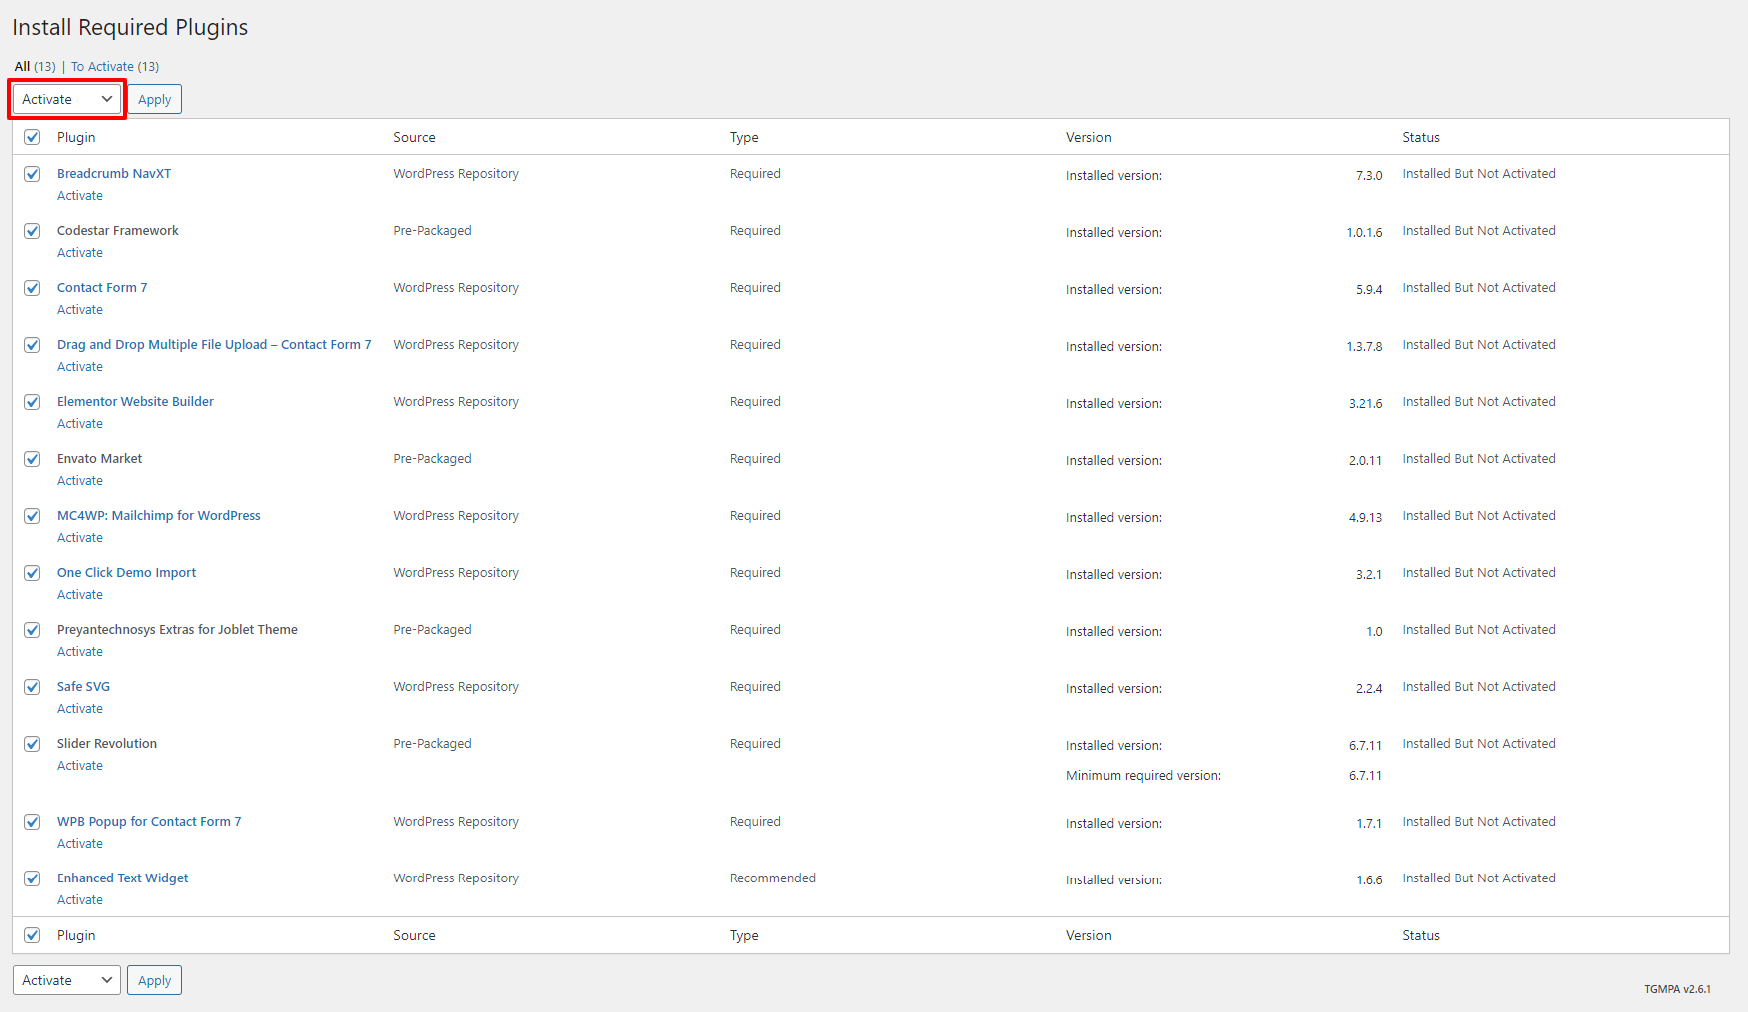
Task: Click Activate under MC4WP Mailchimp
Action: point(80,538)
